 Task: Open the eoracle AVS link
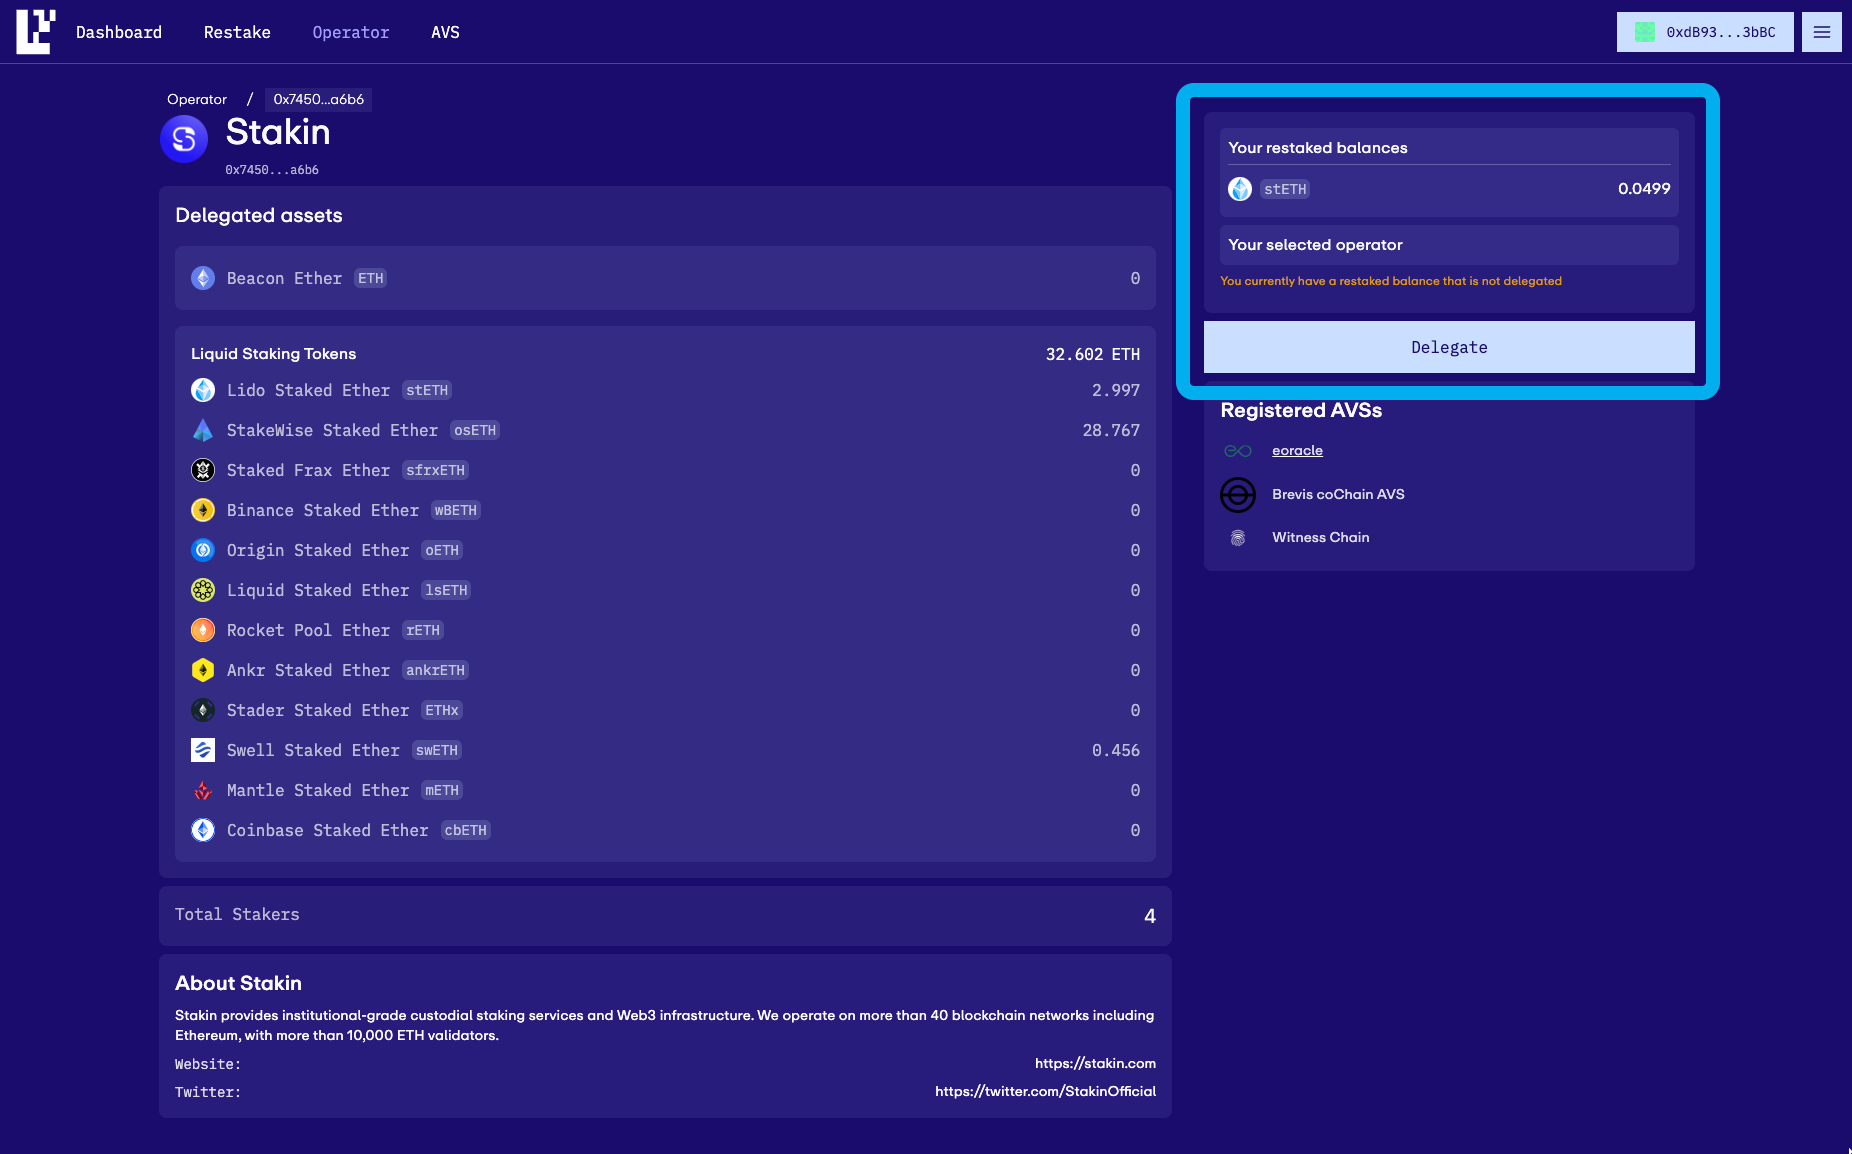tap(1297, 451)
